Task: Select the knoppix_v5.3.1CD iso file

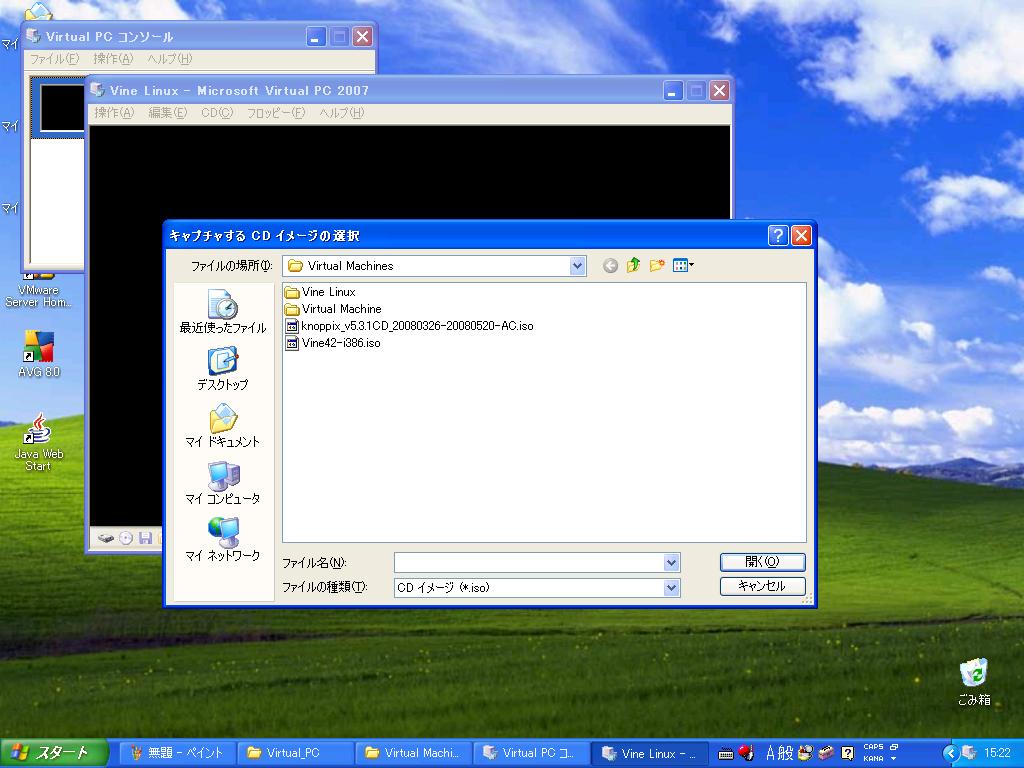Action: tap(409, 326)
